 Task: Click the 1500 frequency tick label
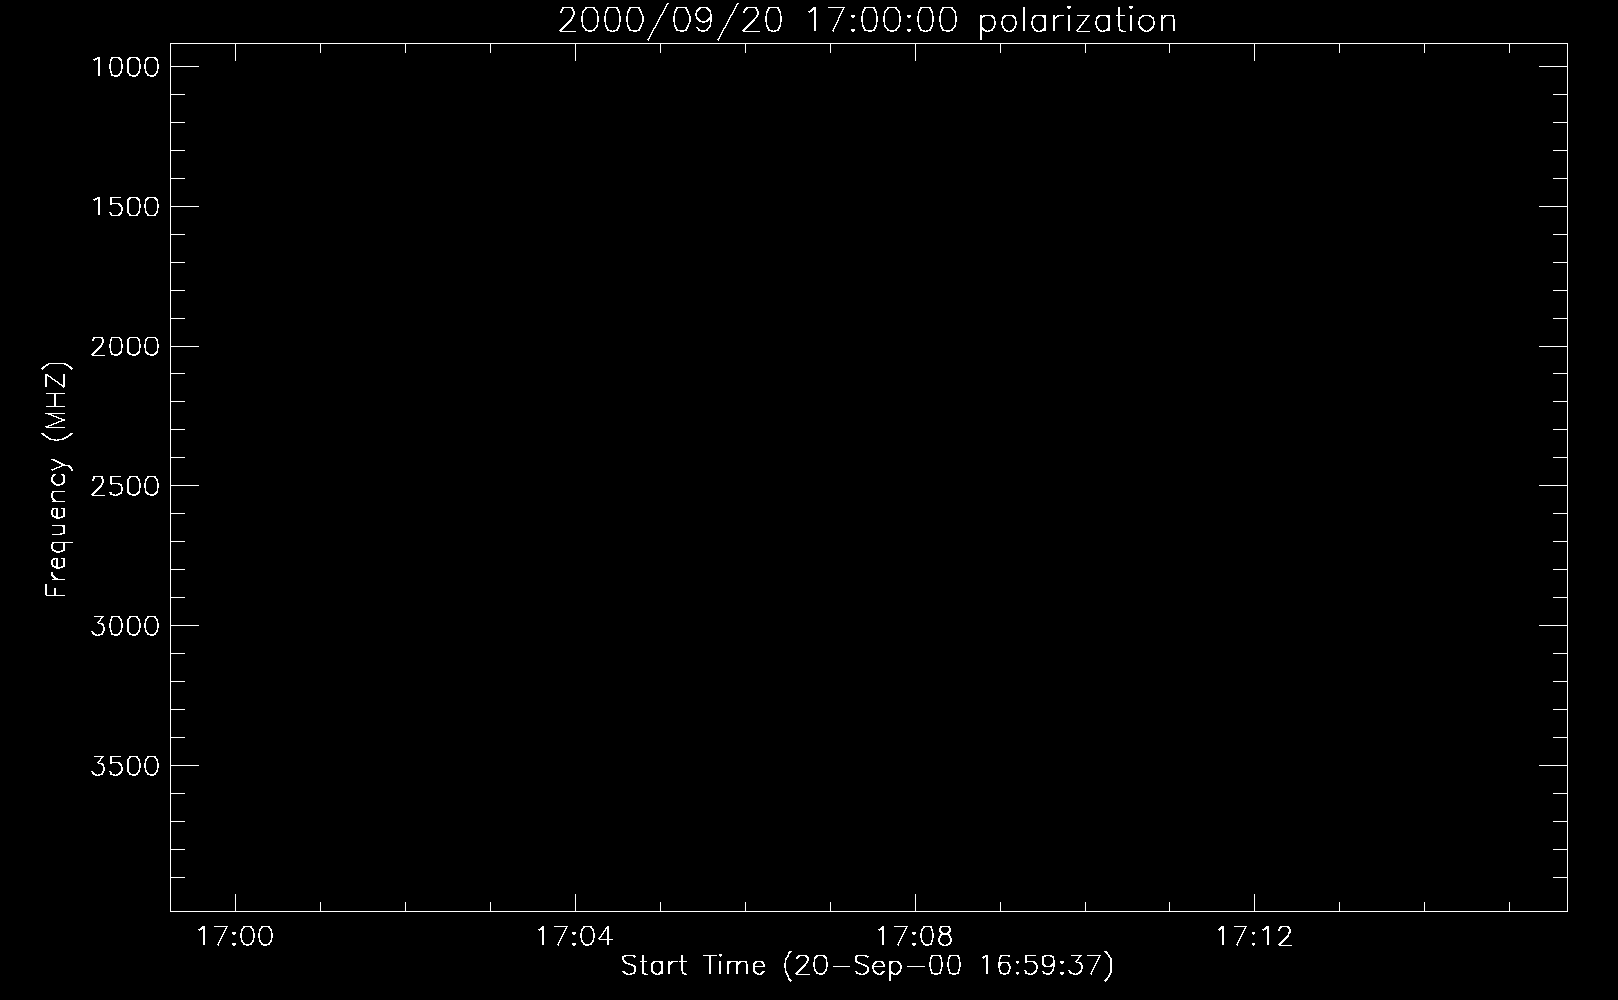coord(124,207)
